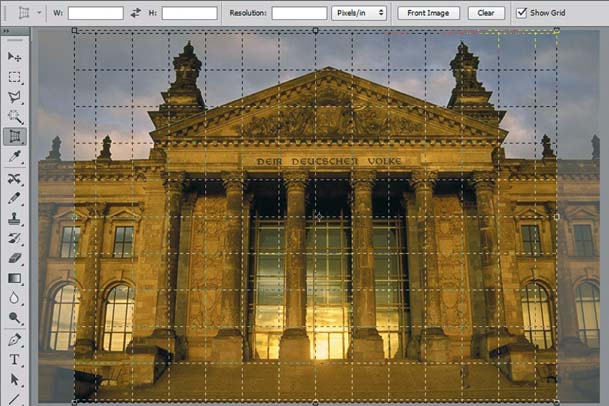
Task: Expand the tools panel with double arrows
Action: point(5,31)
